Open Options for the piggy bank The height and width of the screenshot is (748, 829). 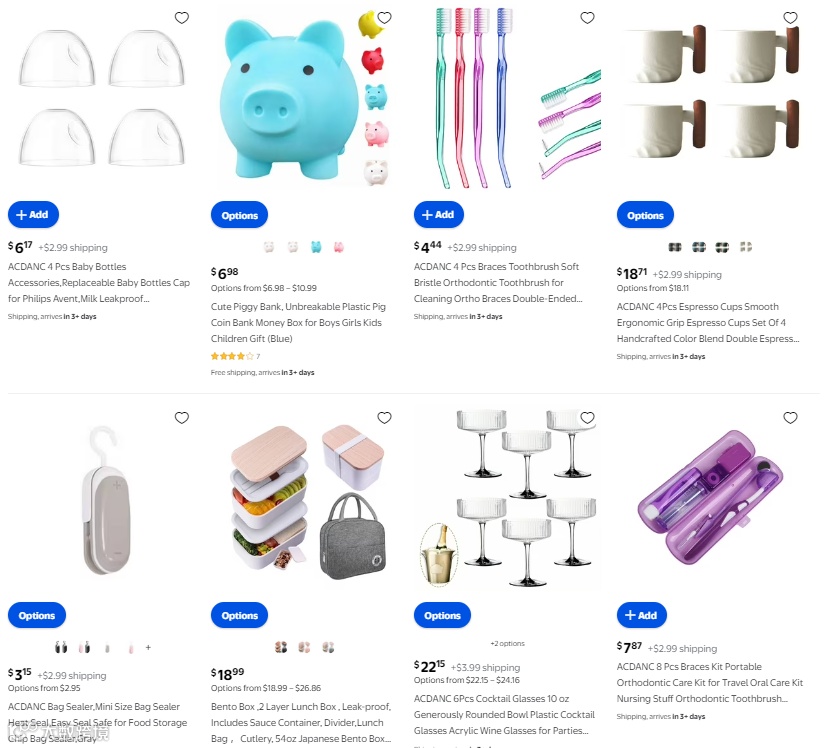(x=240, y=215)
